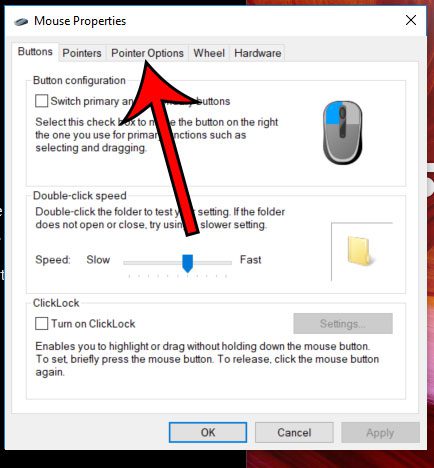
Task: Click the yellow test folder icon
Action: point(360,251)
